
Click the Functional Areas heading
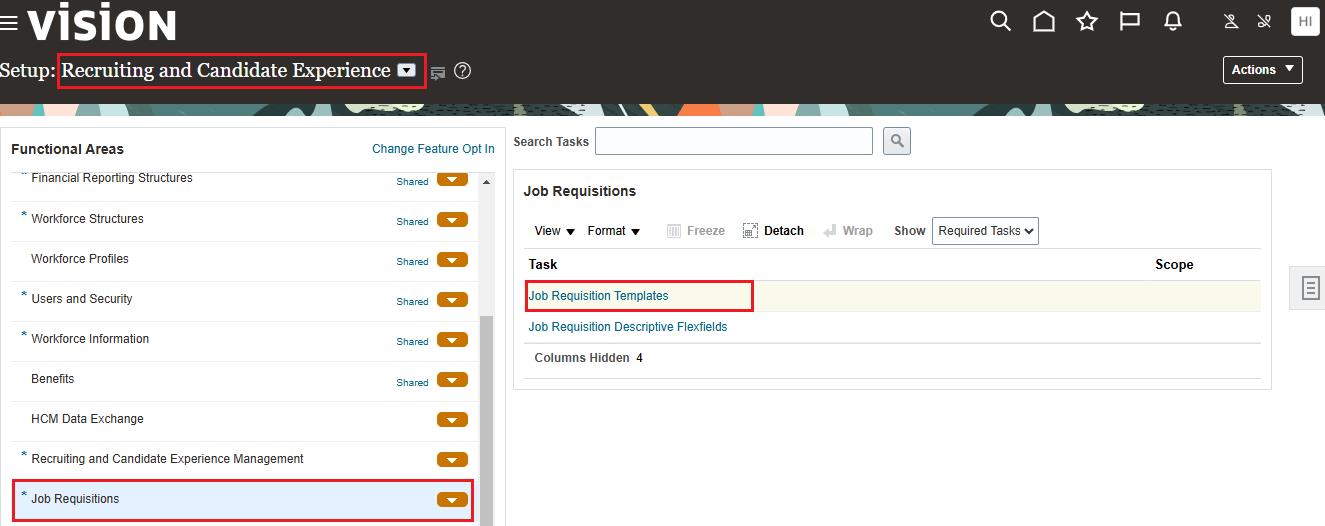point(67,149)
